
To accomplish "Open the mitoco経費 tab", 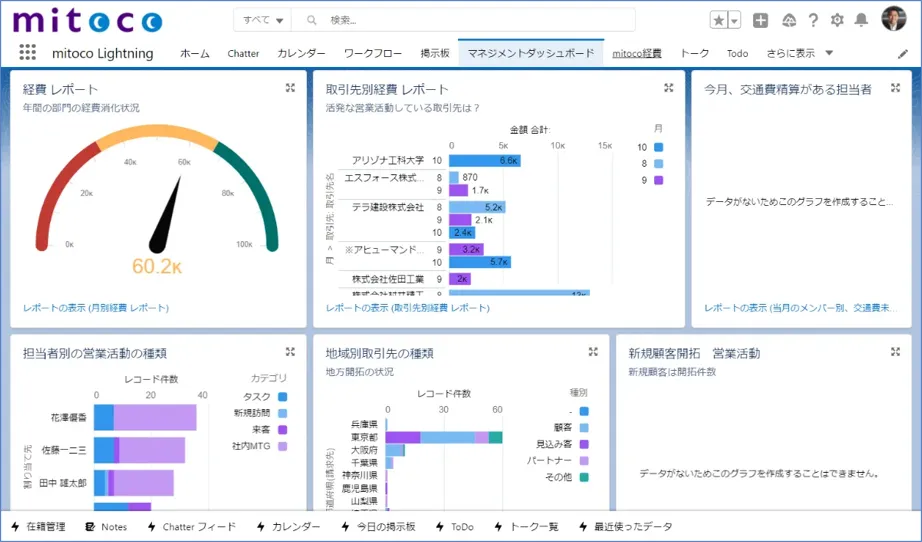I will pyautogui.click(x=637, y=53).
